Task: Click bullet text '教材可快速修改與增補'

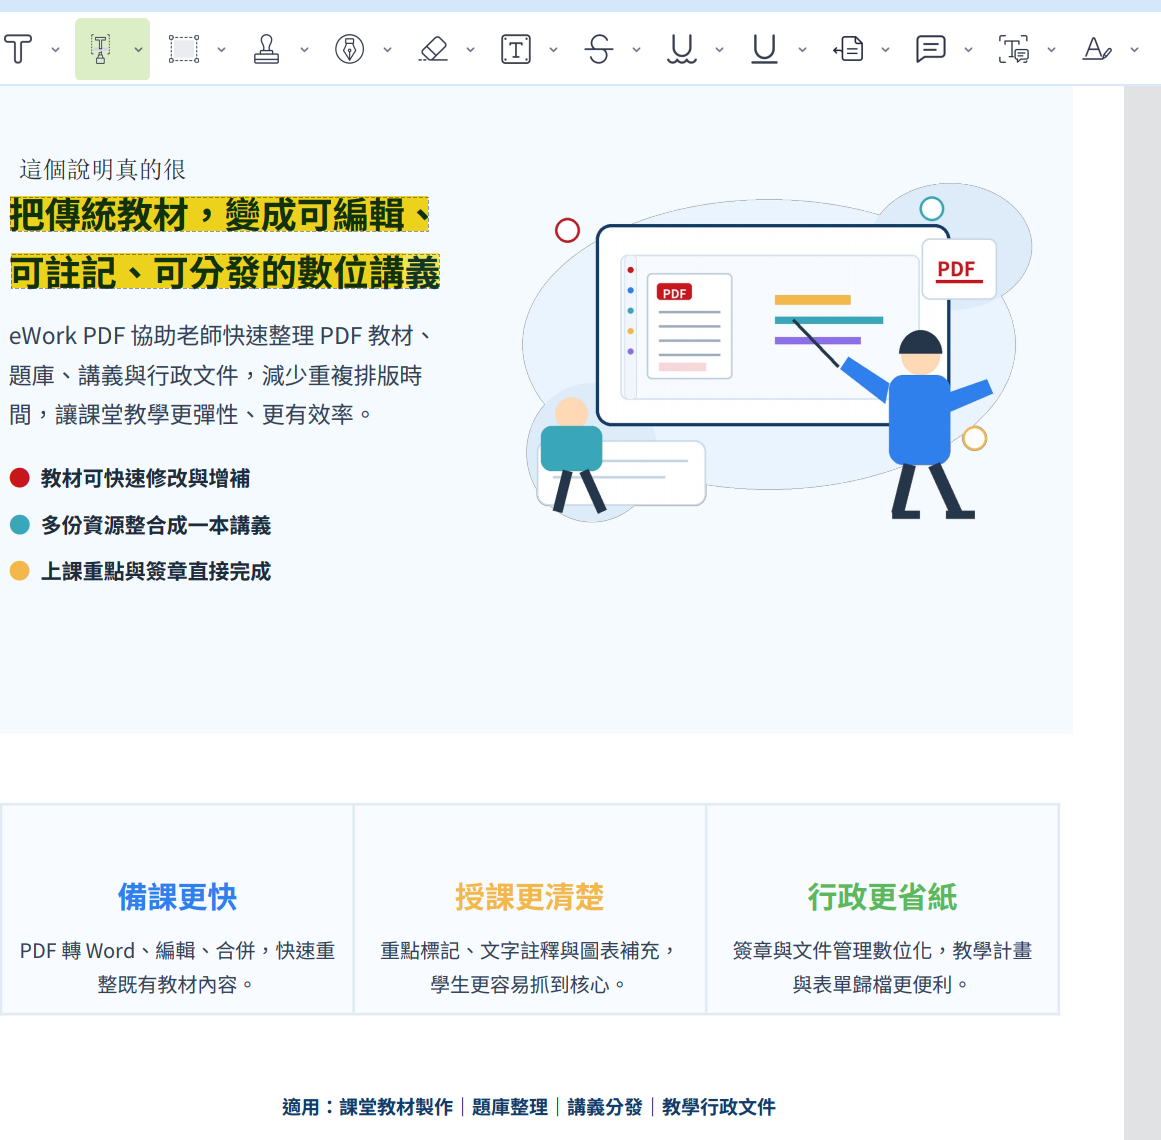Action: pyautogui.click(x=145, y=478)
